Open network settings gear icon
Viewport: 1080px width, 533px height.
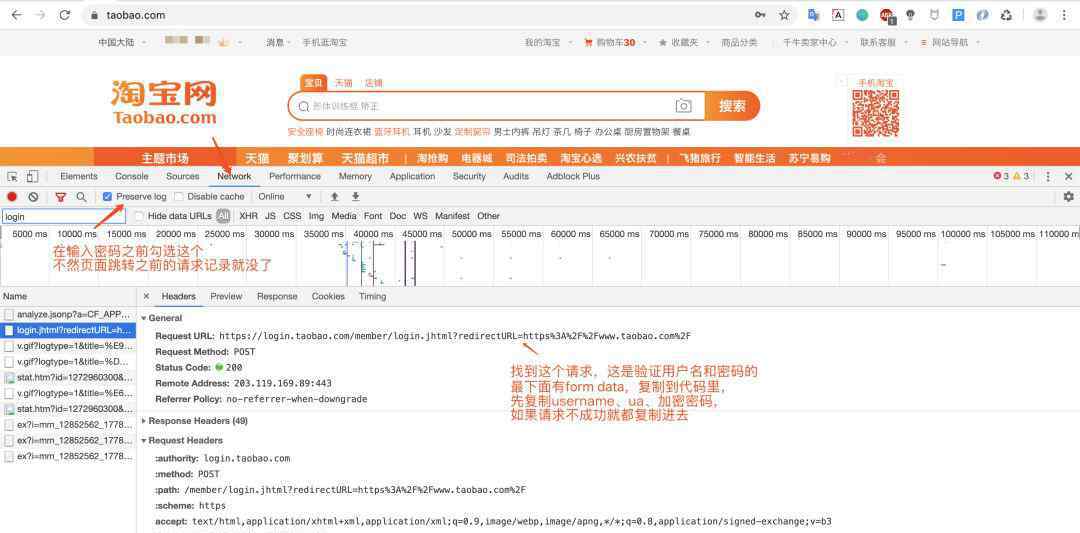pyautogui.click(x=1068, y=197)
